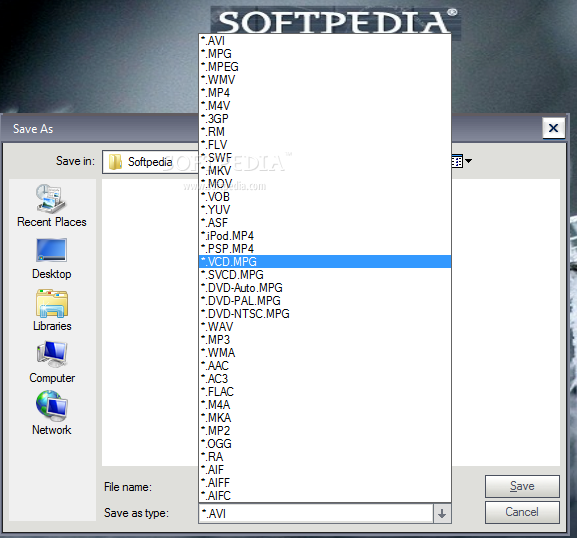The image size is (577, 538).
Task: Pick *.MKA audio format
Action: click(x=325, y=418)
